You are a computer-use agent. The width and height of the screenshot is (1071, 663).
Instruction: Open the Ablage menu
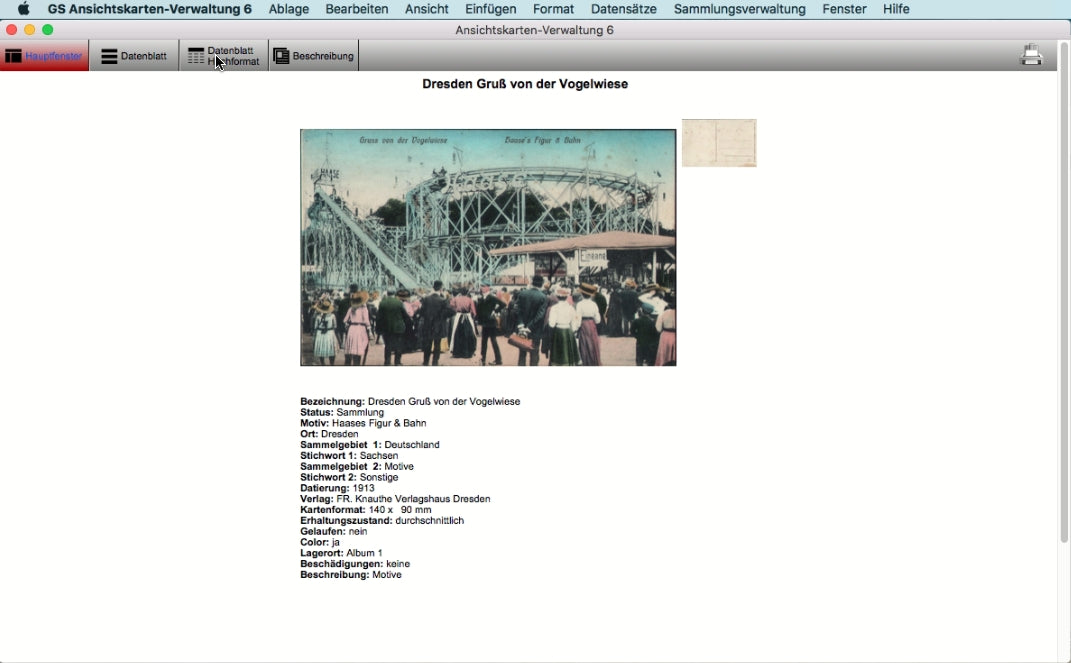(x=289, y=9)
